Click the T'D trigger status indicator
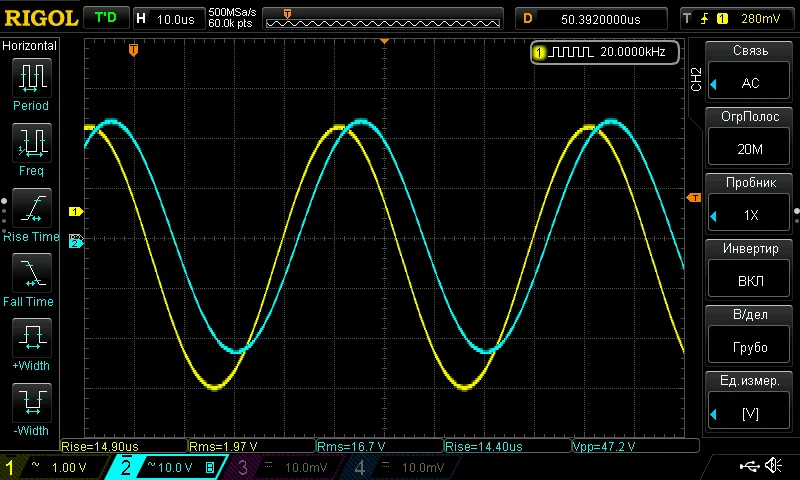800x480 pixels. [106, 18]
